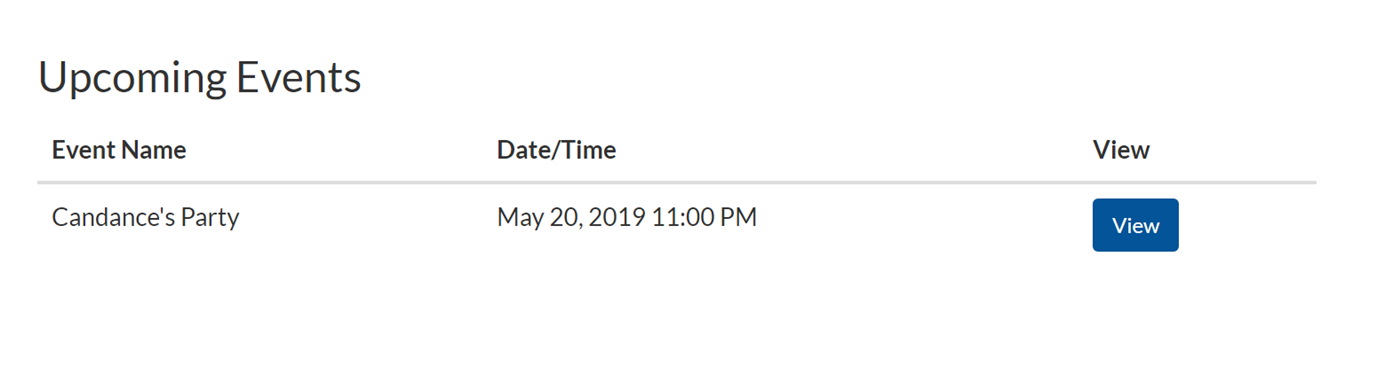This screenshot has width=1400, height=365.
Task: Click the word Time in Date/Time header
Action: 589,150
